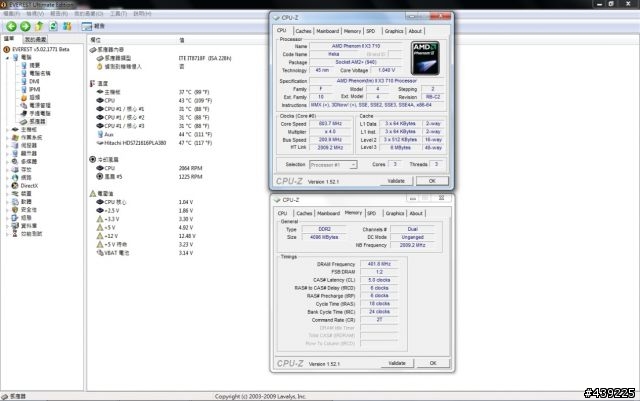Open Graphics tab in bottom CPU-Z window
The width and height of the screenshot is (640, 401).
(x=395, y=213)
